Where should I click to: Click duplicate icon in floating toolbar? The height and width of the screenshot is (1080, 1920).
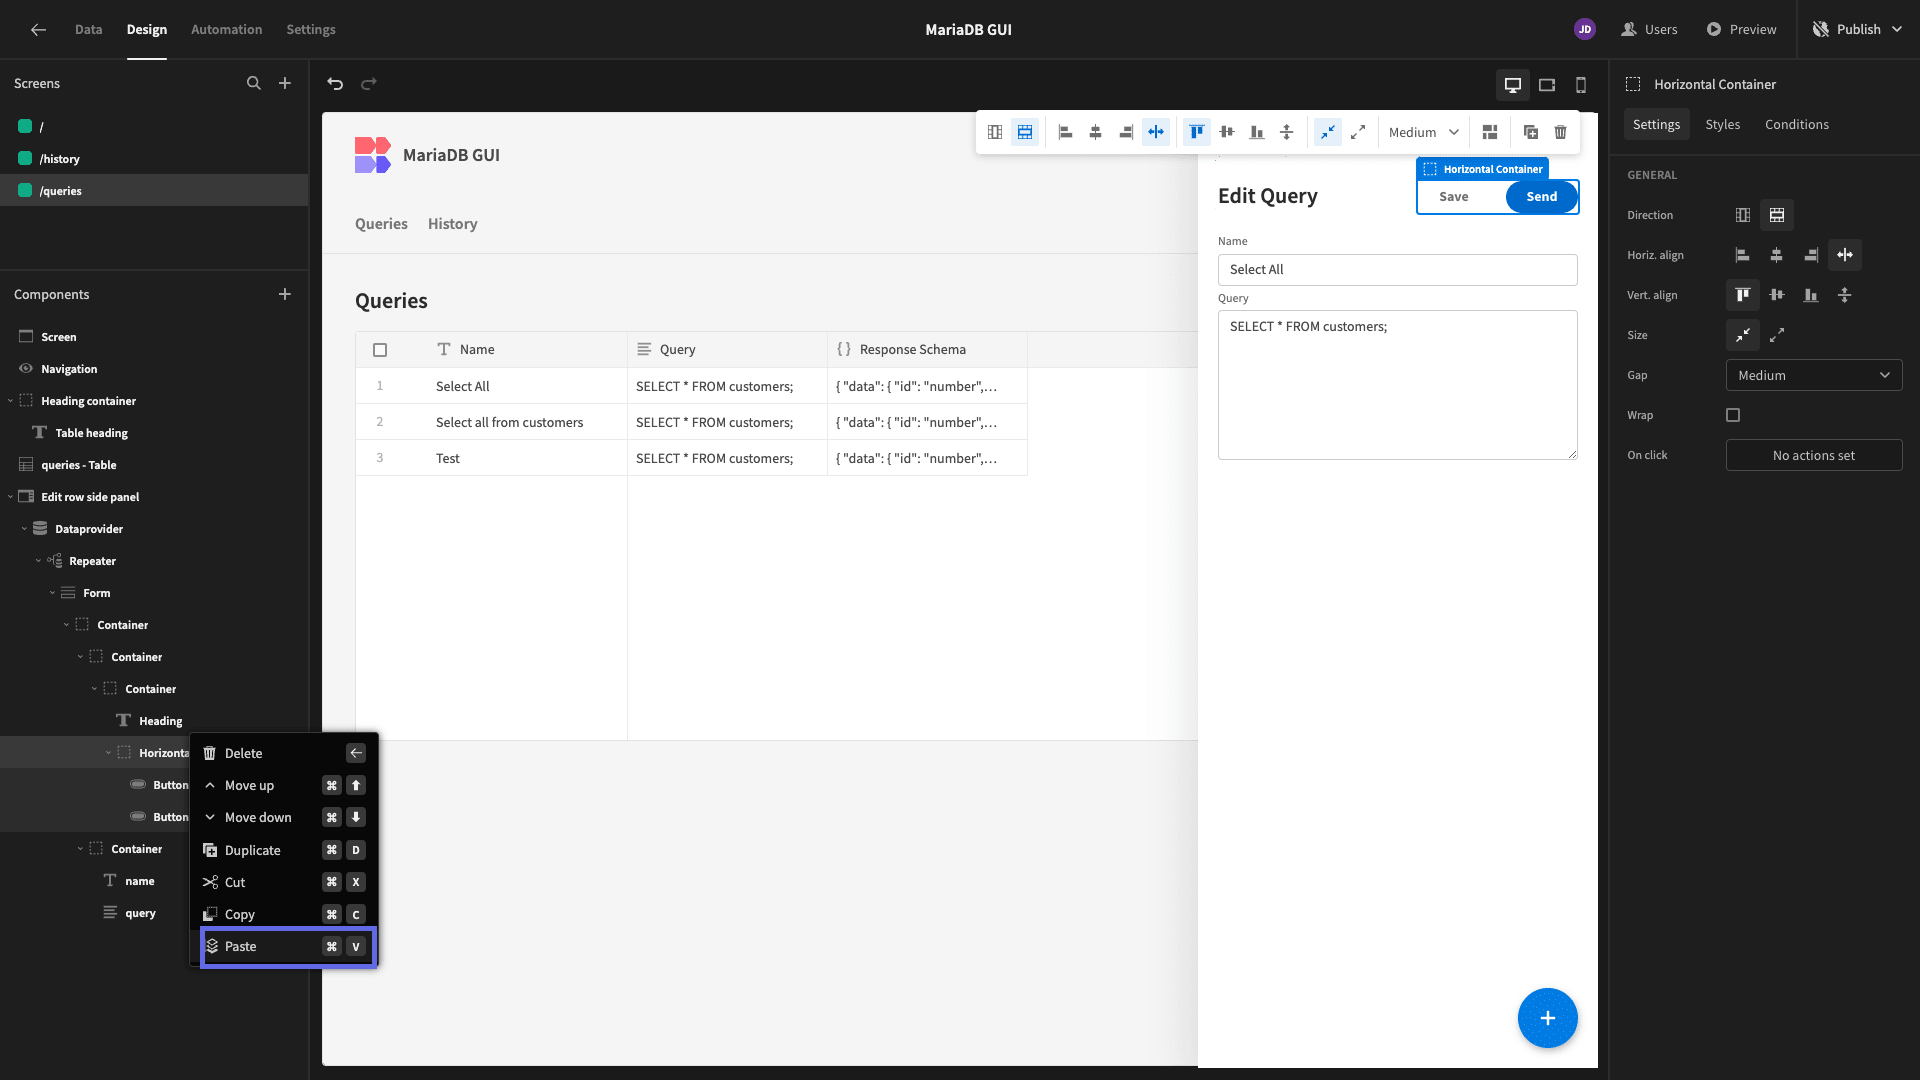click(1530, 132)
